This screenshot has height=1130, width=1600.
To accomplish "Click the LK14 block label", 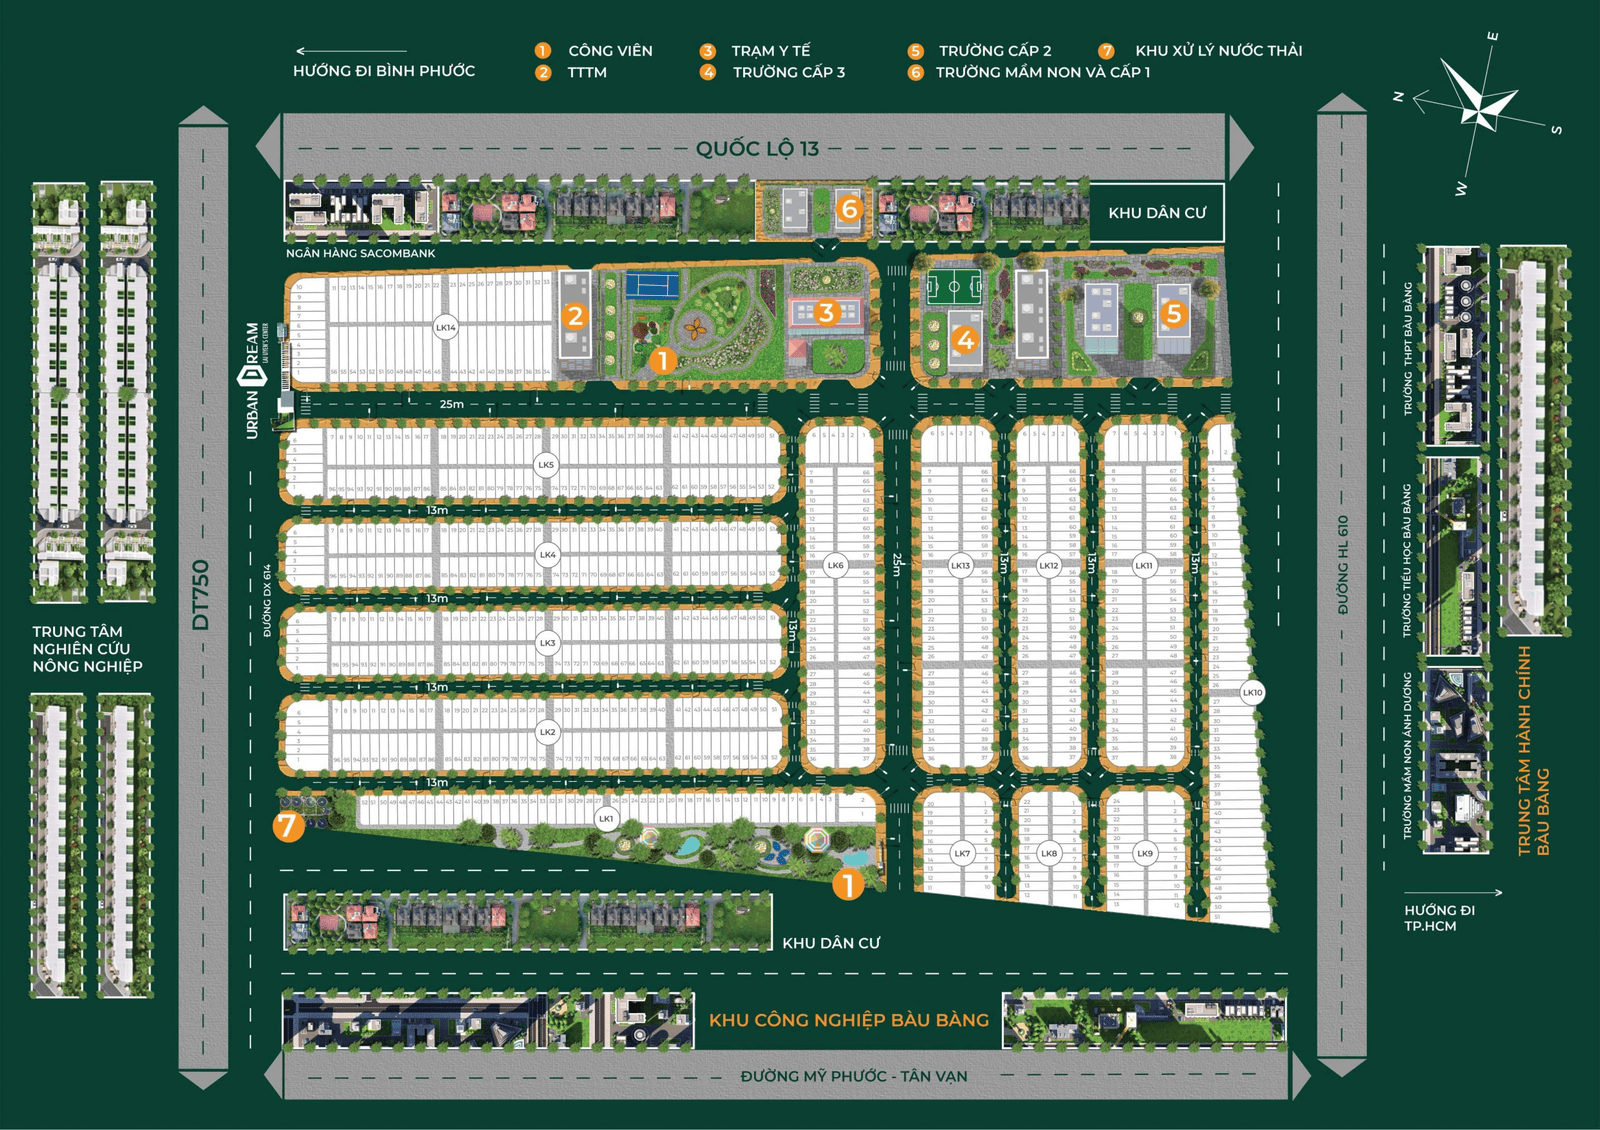I will 445,327.
